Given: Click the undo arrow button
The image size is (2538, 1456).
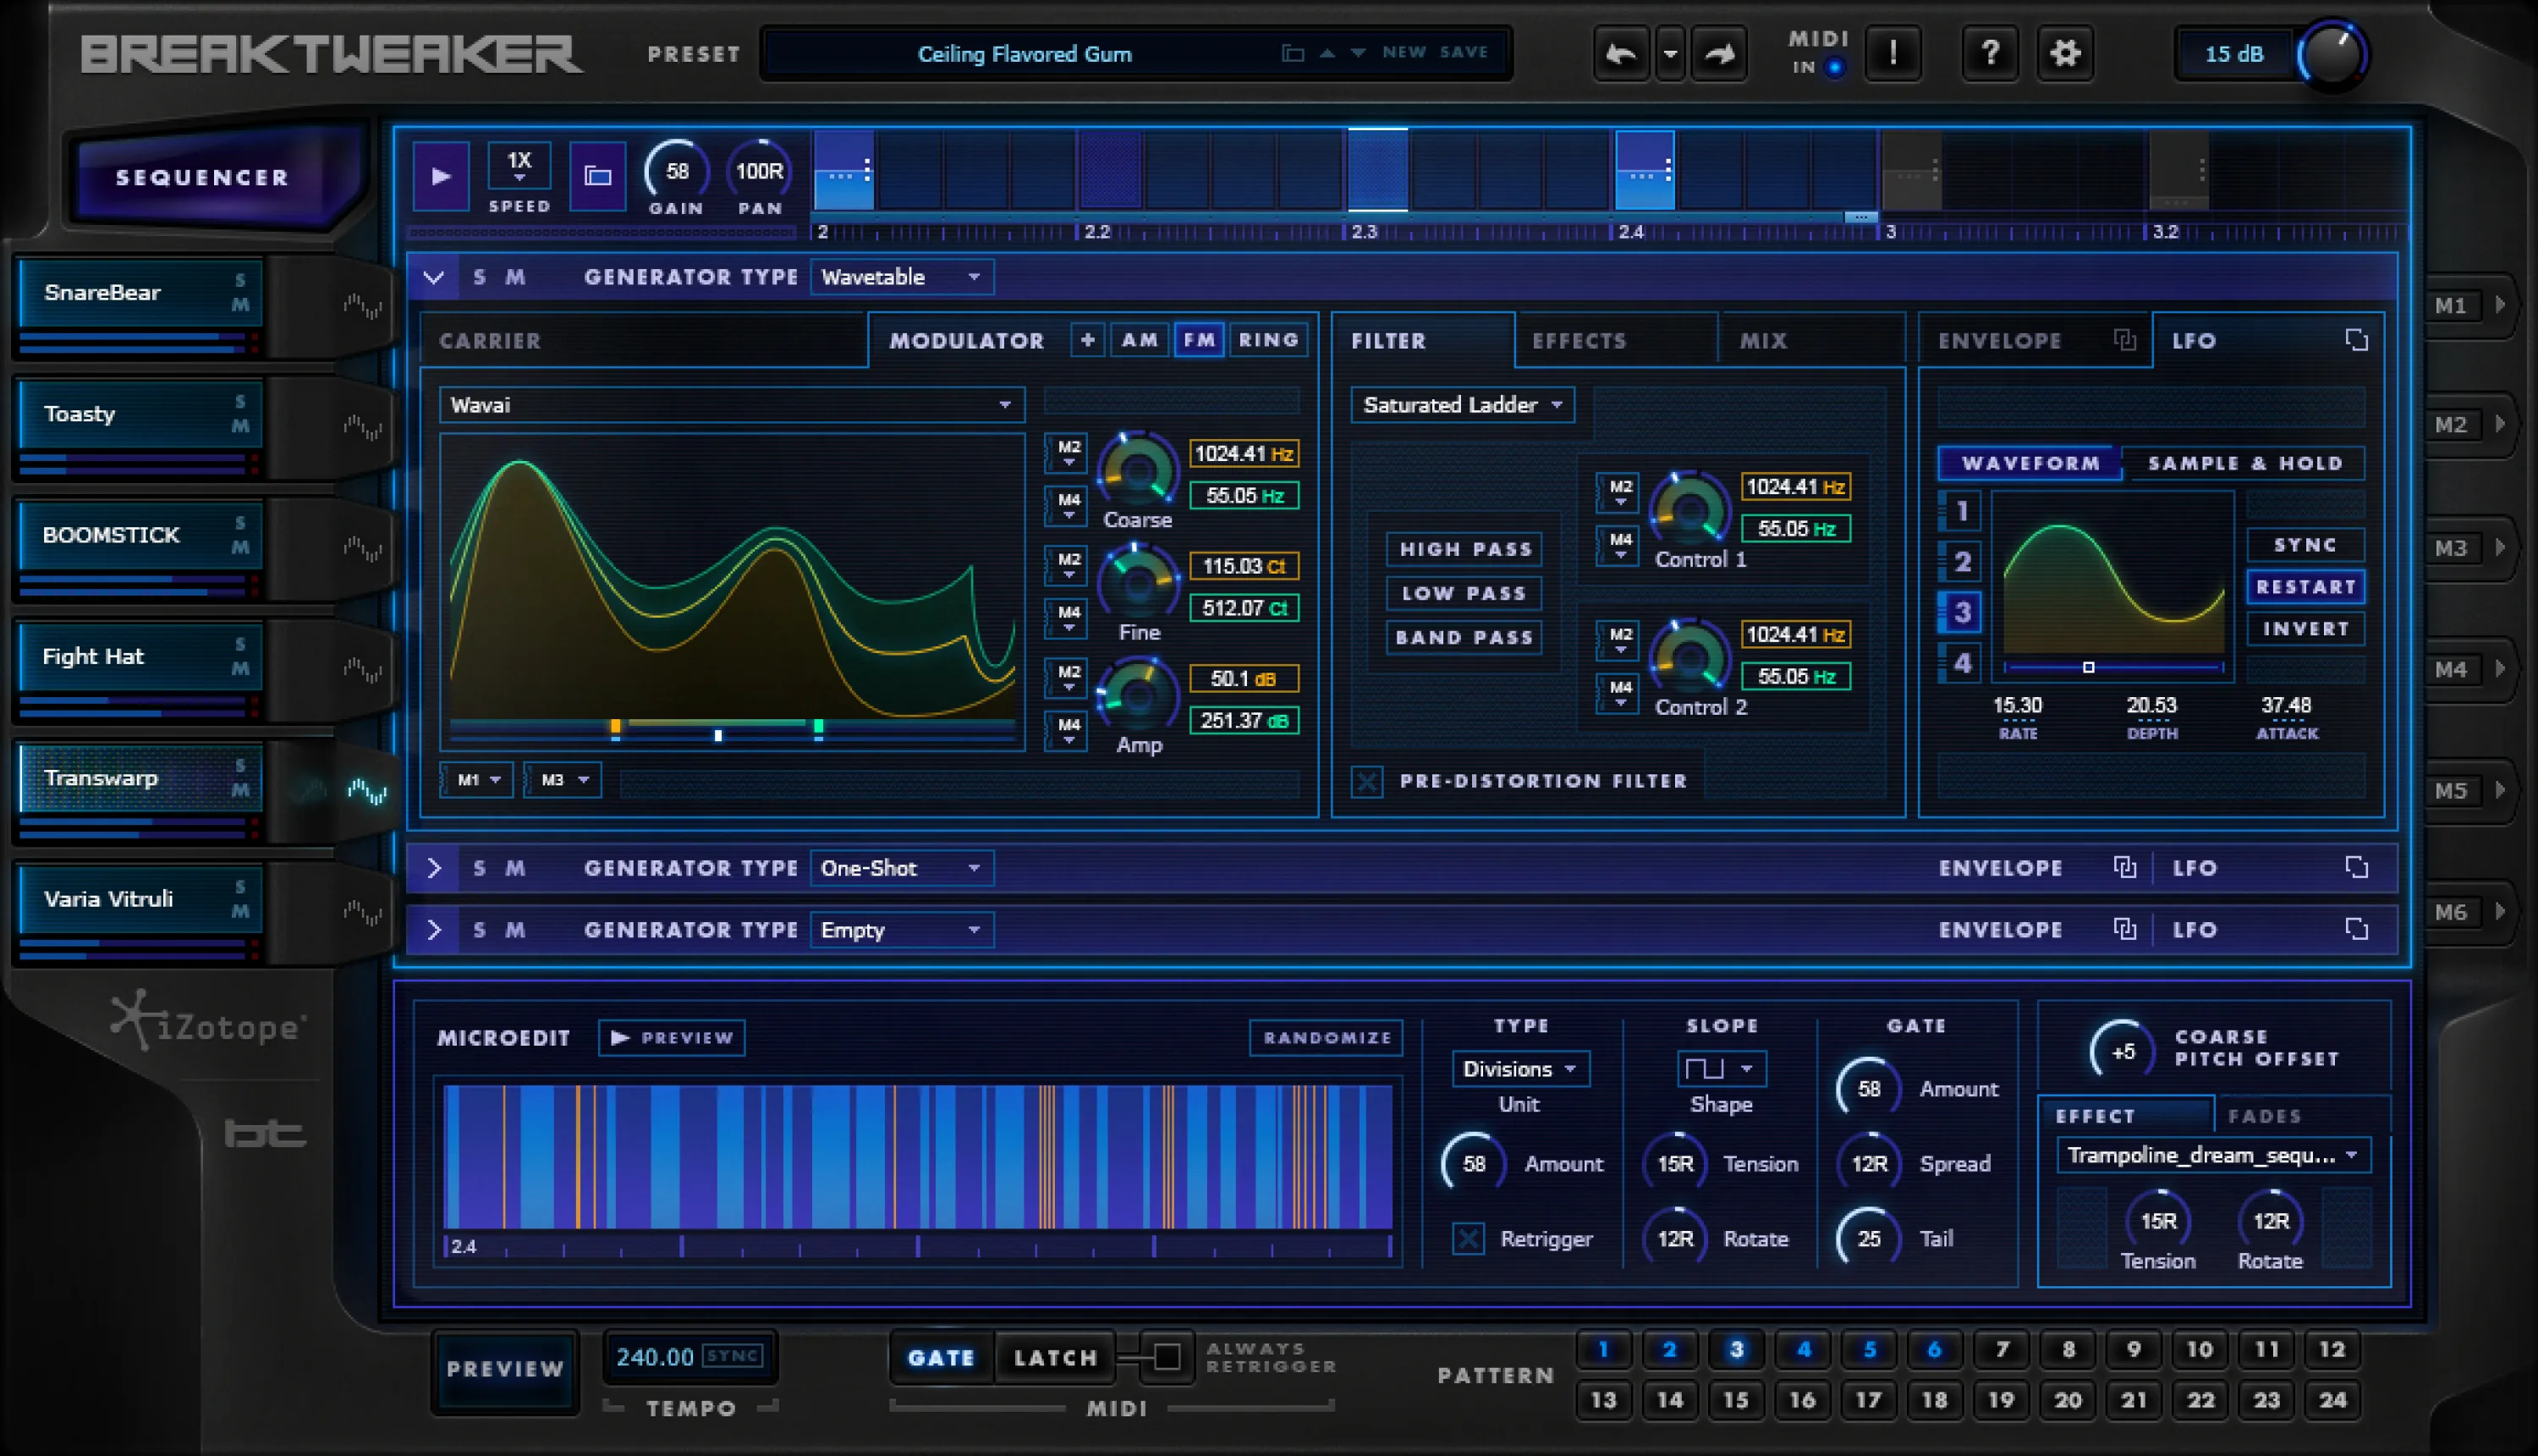Looking at the screenshot, I should pyautogui.click(x=1620, y=54).
